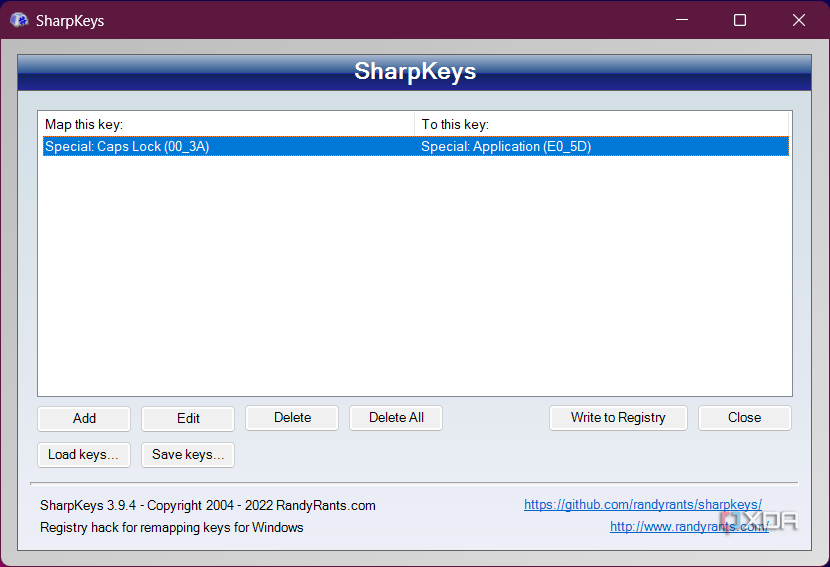The height and width of the screenshot is (567, 830).
Task: Maximize the SharpKeys window
Action: pos(740,20)
